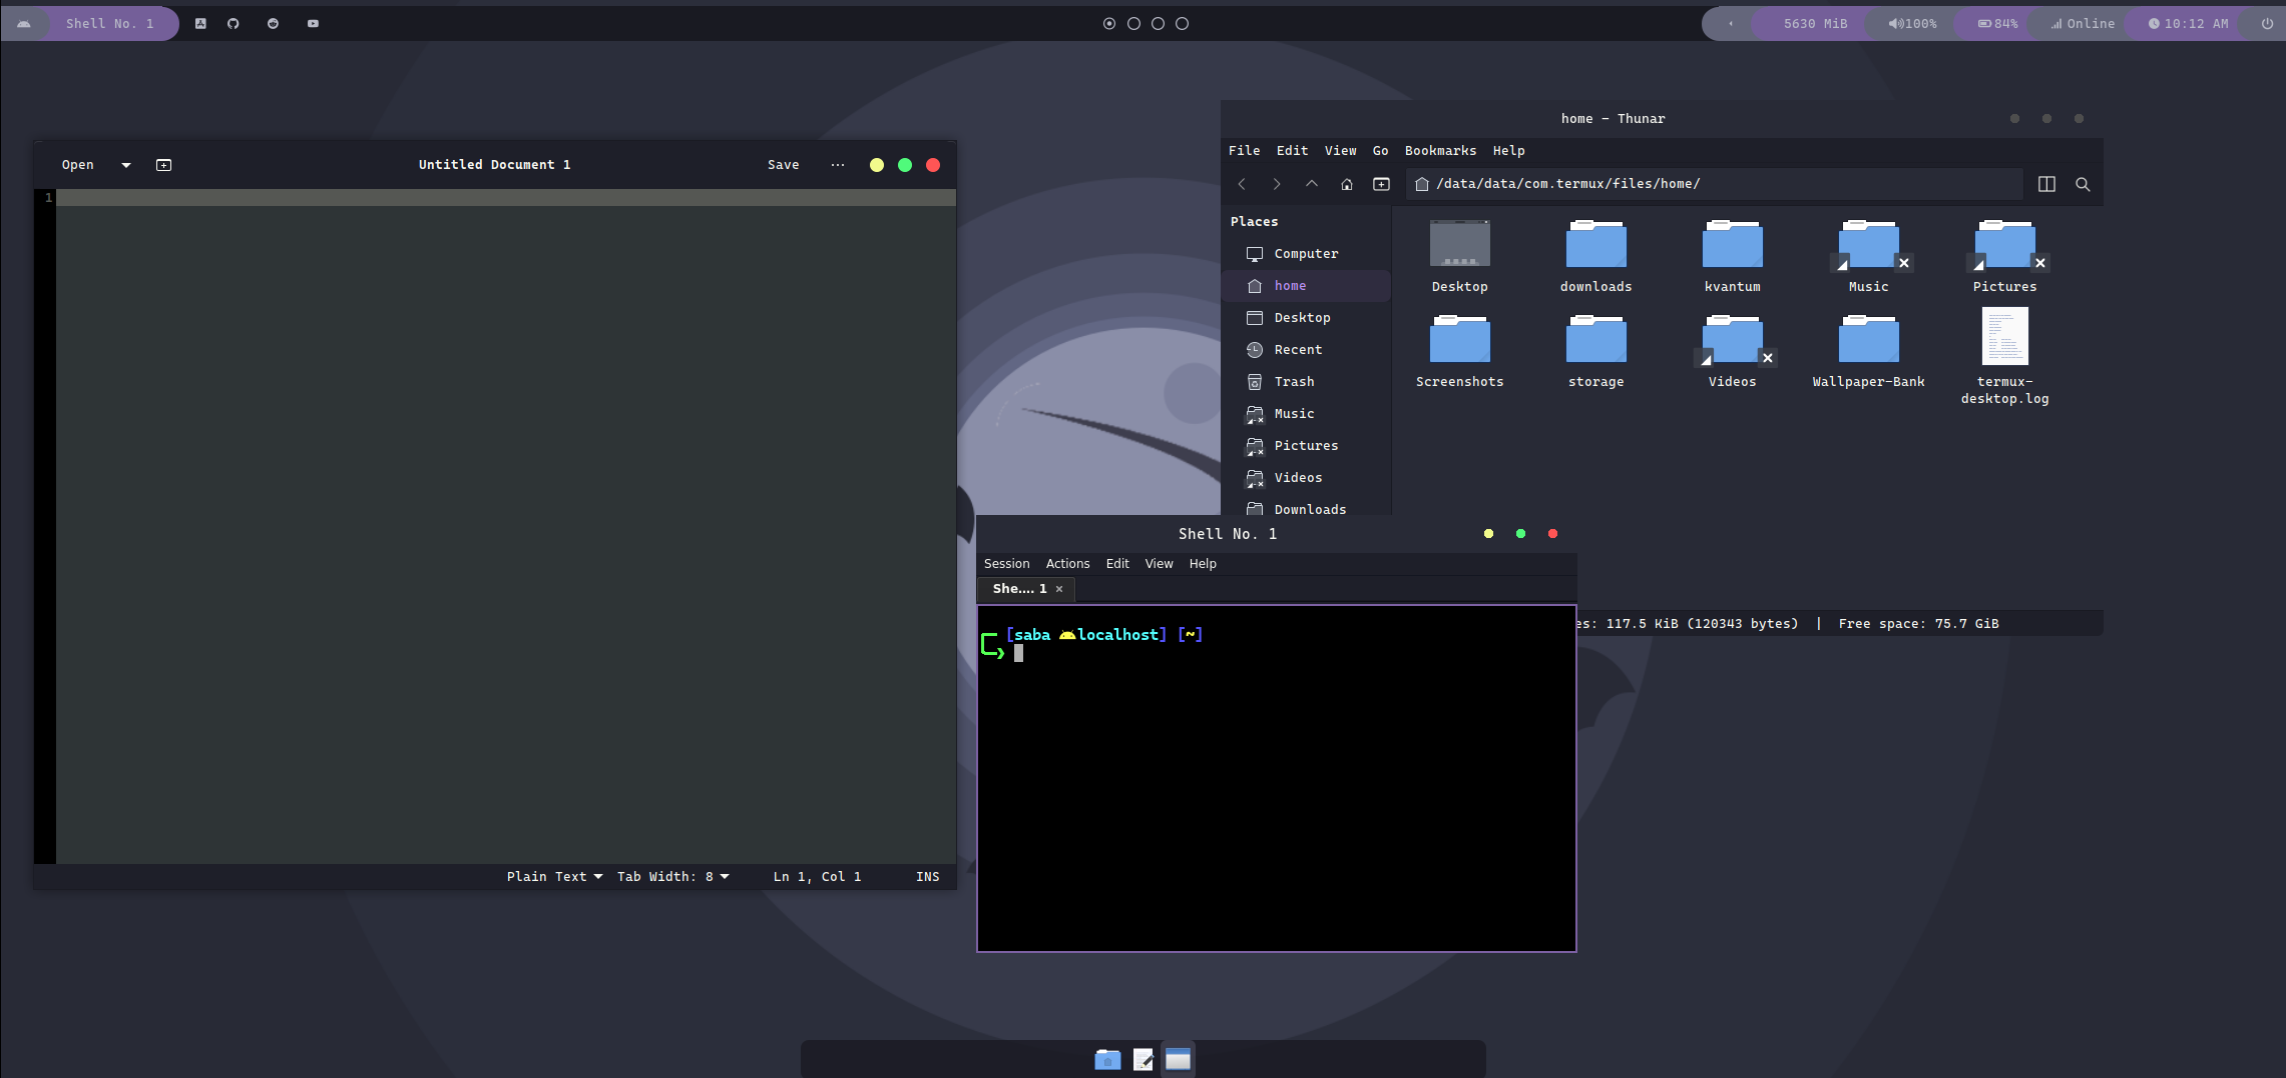Open the terminal's Session menu

coord(1006,564)
